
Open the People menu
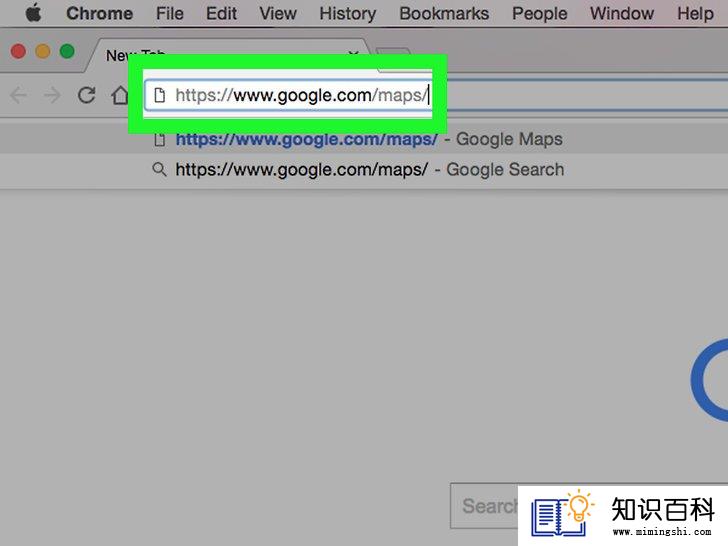540,13
